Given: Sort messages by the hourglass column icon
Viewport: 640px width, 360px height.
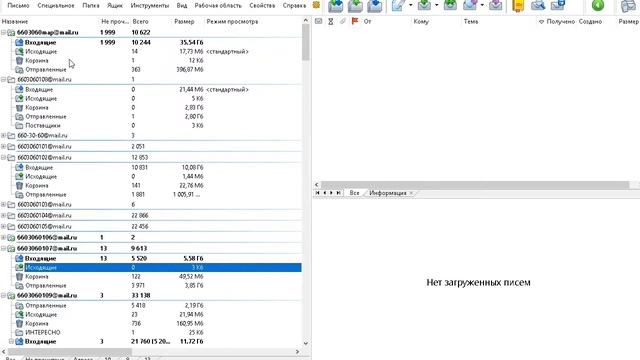Looking at the screenshot, I should [331, 21].
